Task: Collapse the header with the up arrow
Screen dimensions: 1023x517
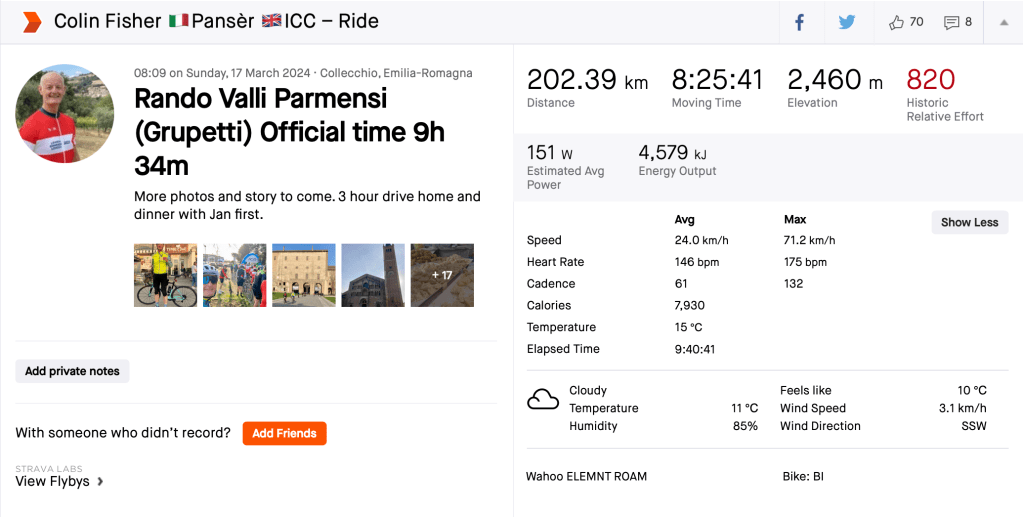Action: point(1004,22)
